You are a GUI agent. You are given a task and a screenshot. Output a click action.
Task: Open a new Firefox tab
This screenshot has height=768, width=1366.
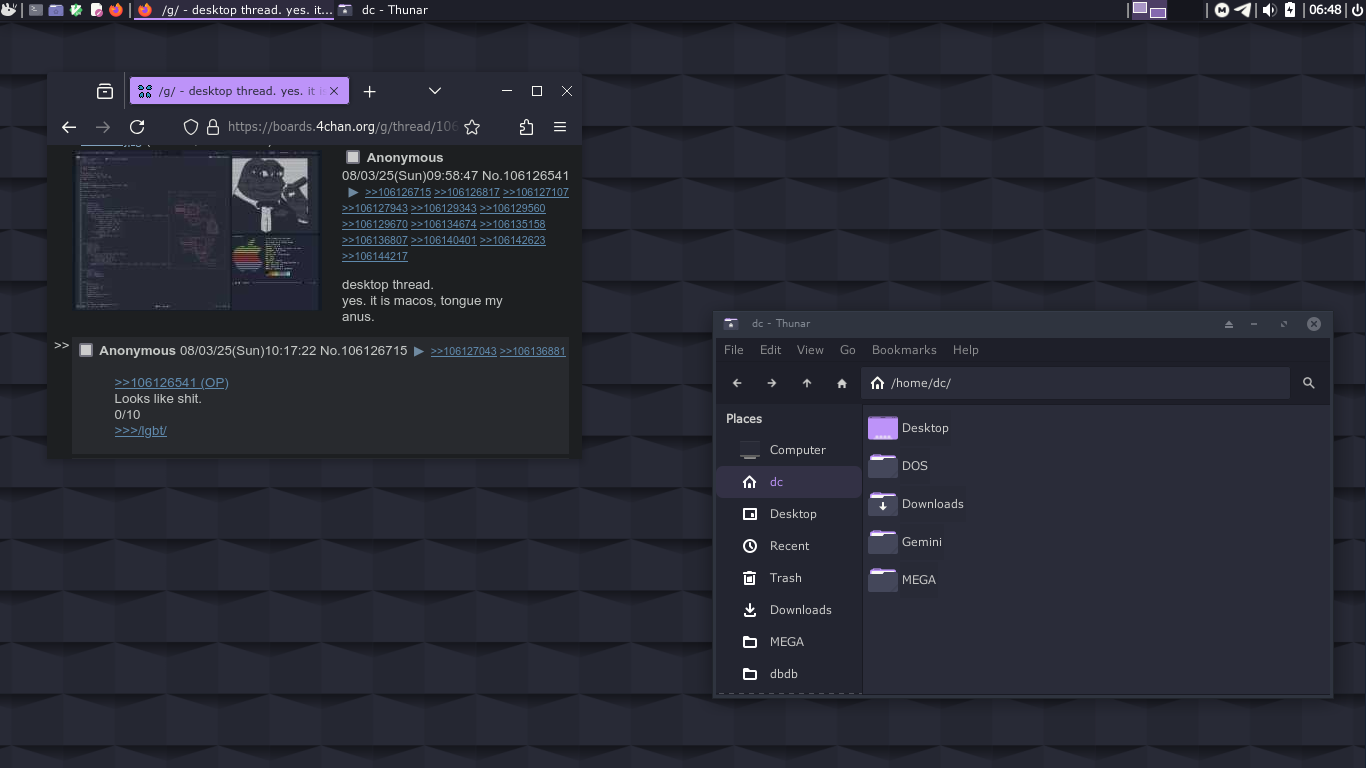(369, 91)
